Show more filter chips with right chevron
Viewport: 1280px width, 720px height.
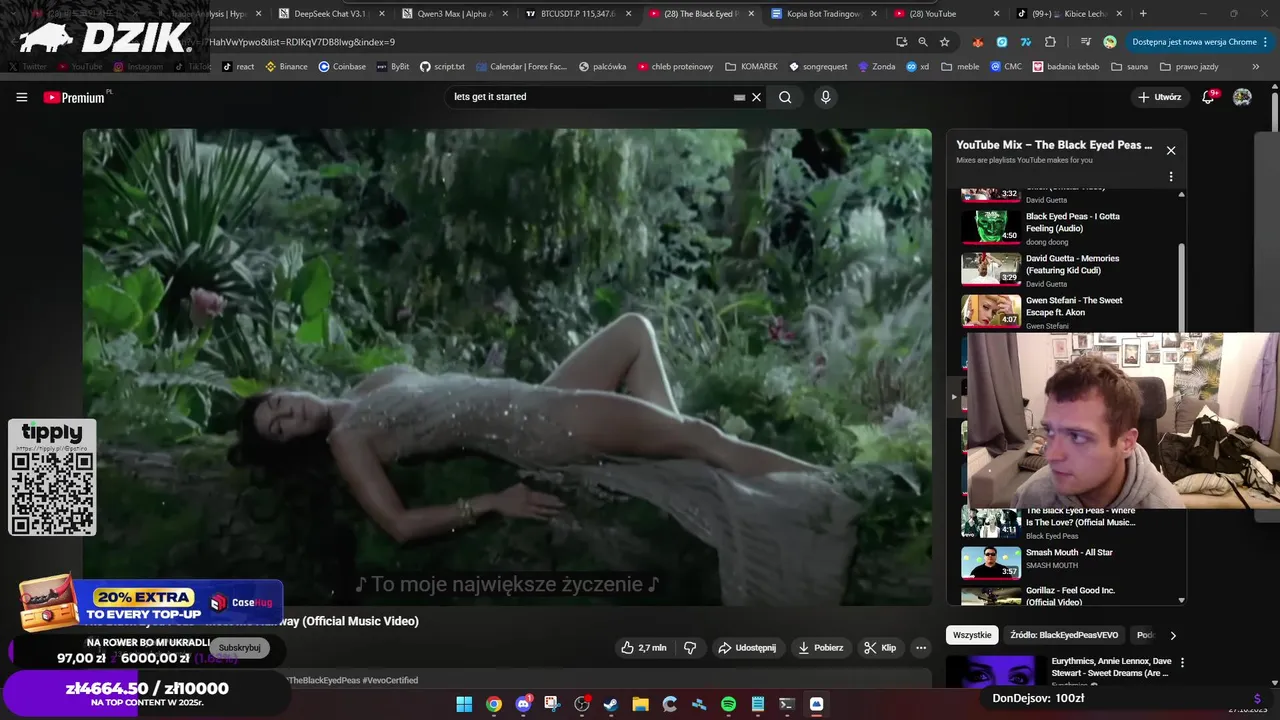click(x=1173, y=635)
